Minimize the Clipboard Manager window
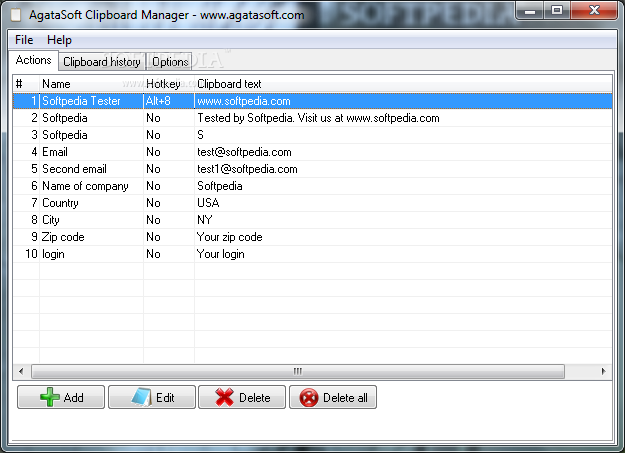This screenshot has height=453, width=625. click(x=530, y=10)
